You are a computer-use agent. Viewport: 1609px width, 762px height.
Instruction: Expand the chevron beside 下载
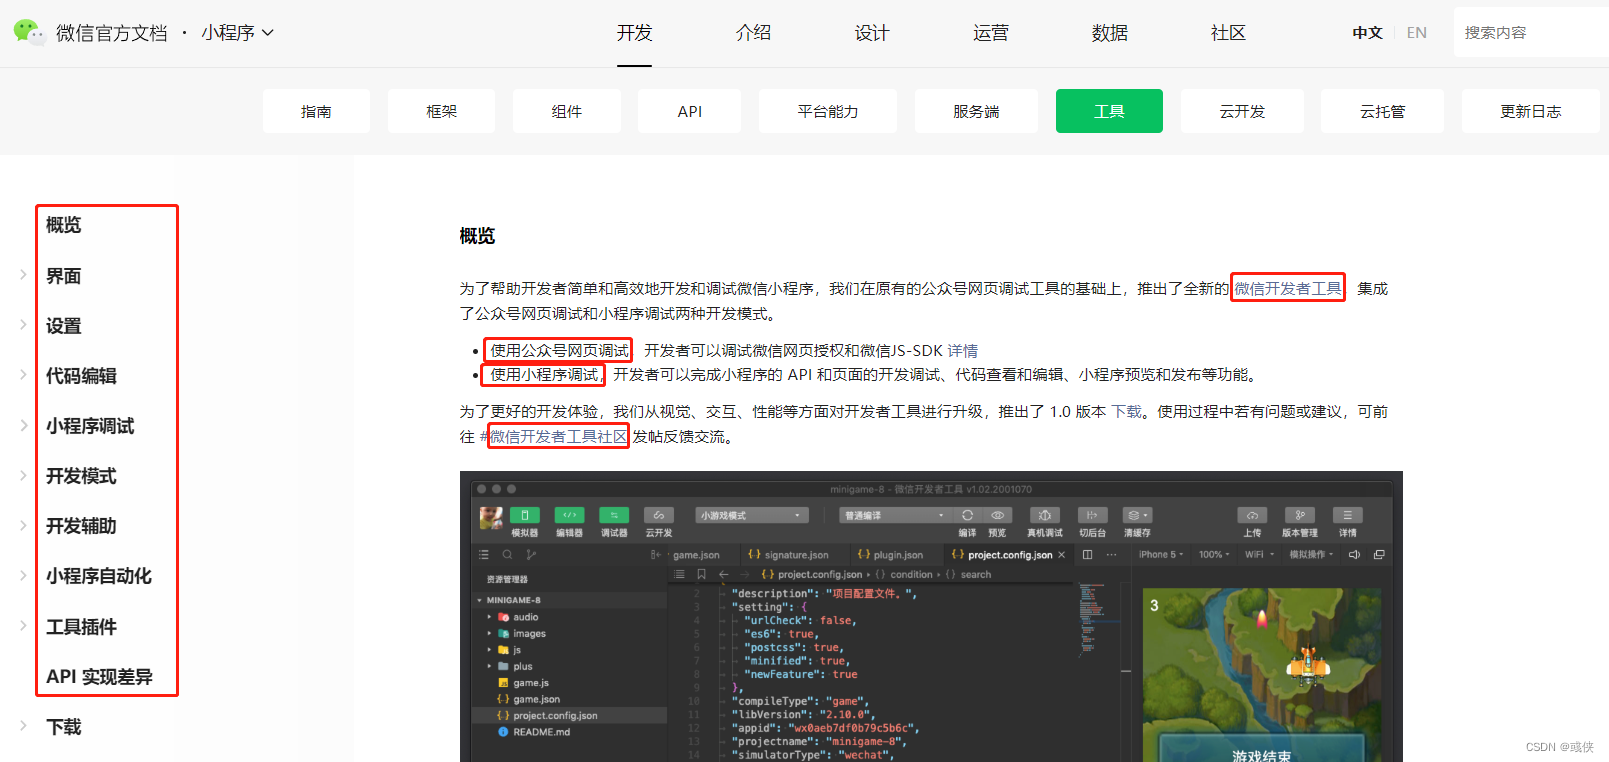point(23,726)
